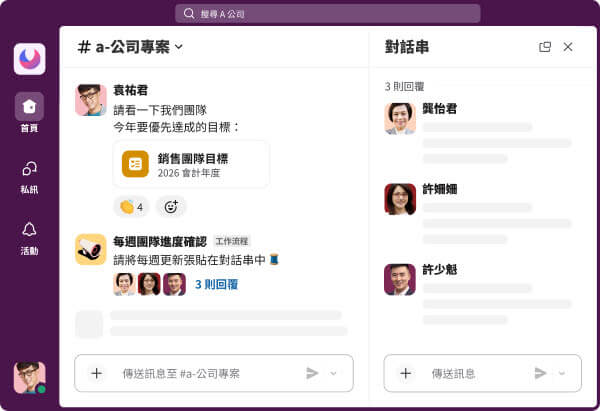600x411 pixels.
Task: Expand send options arrow in thread composer
Action: tap(562, 373)
